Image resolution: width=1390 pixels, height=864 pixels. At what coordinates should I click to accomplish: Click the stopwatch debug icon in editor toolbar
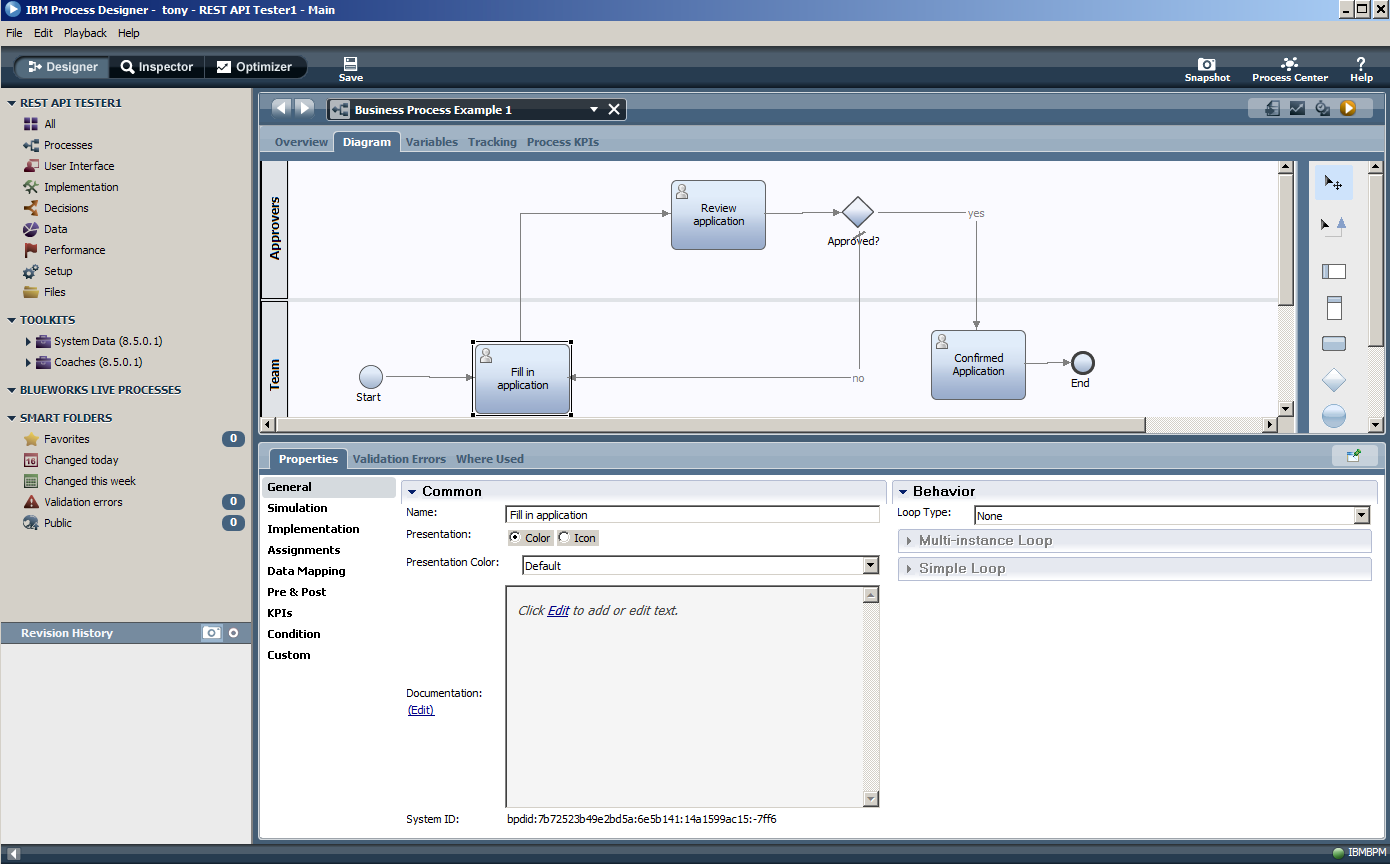(x=1323, y=108)
